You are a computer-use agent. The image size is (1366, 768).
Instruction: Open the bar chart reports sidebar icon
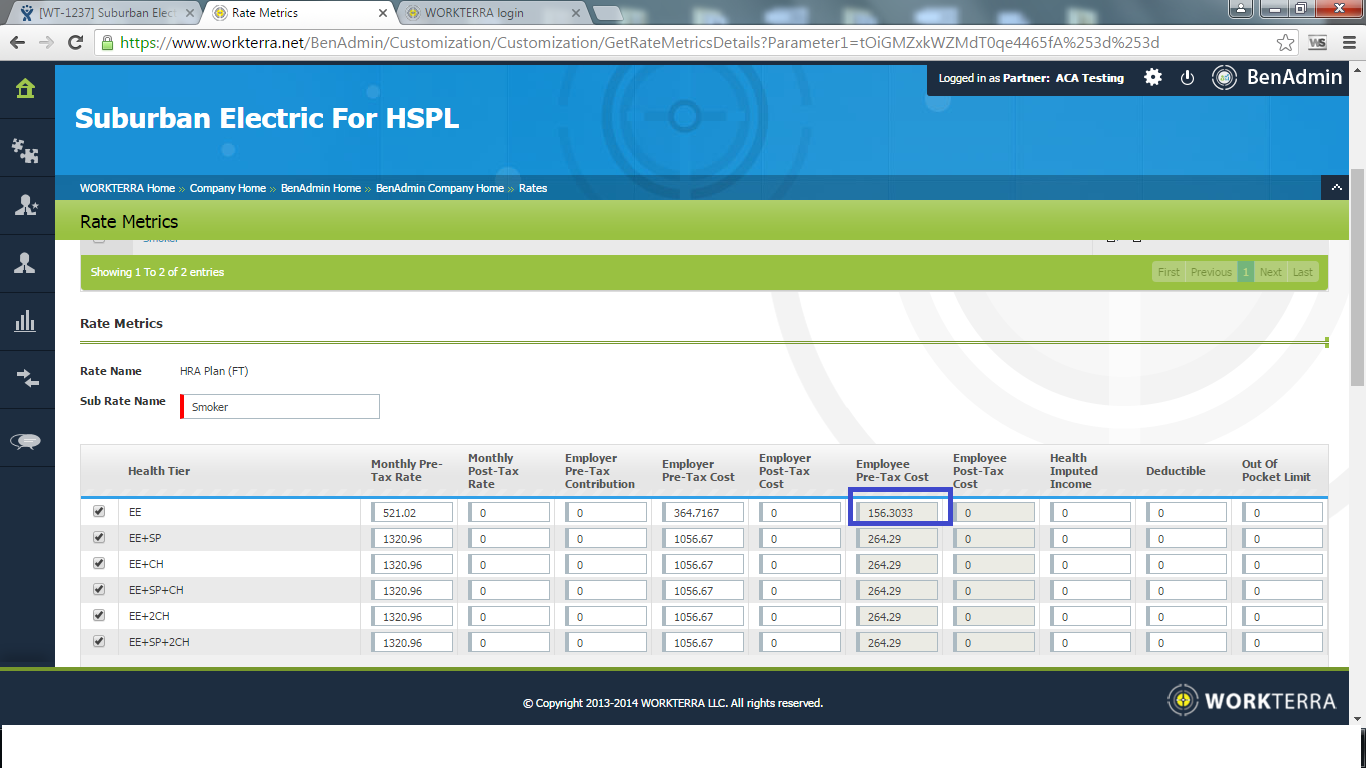(25, 321)
